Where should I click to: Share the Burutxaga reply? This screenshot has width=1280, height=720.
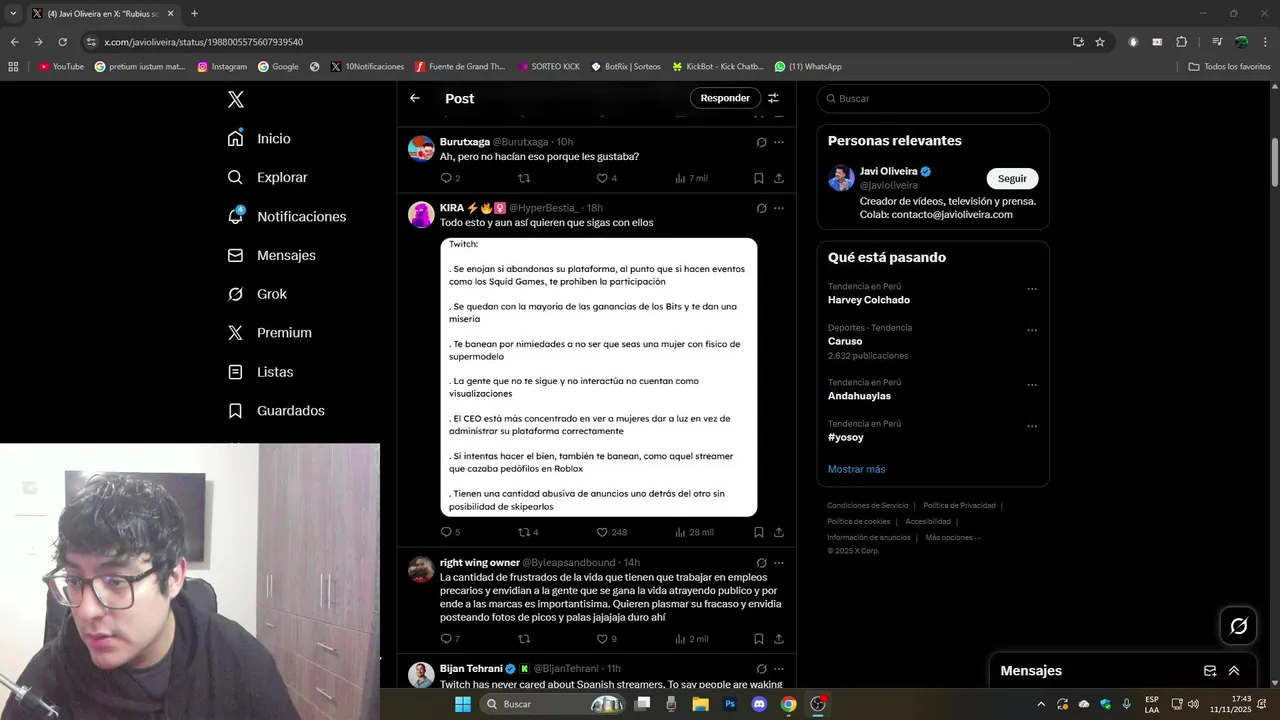pyautogui.click(x=779, y=178)
